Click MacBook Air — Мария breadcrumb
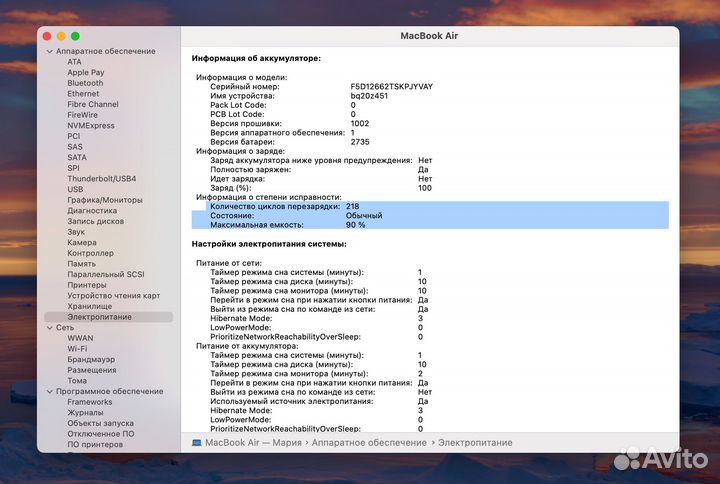 tap(253, 443)
